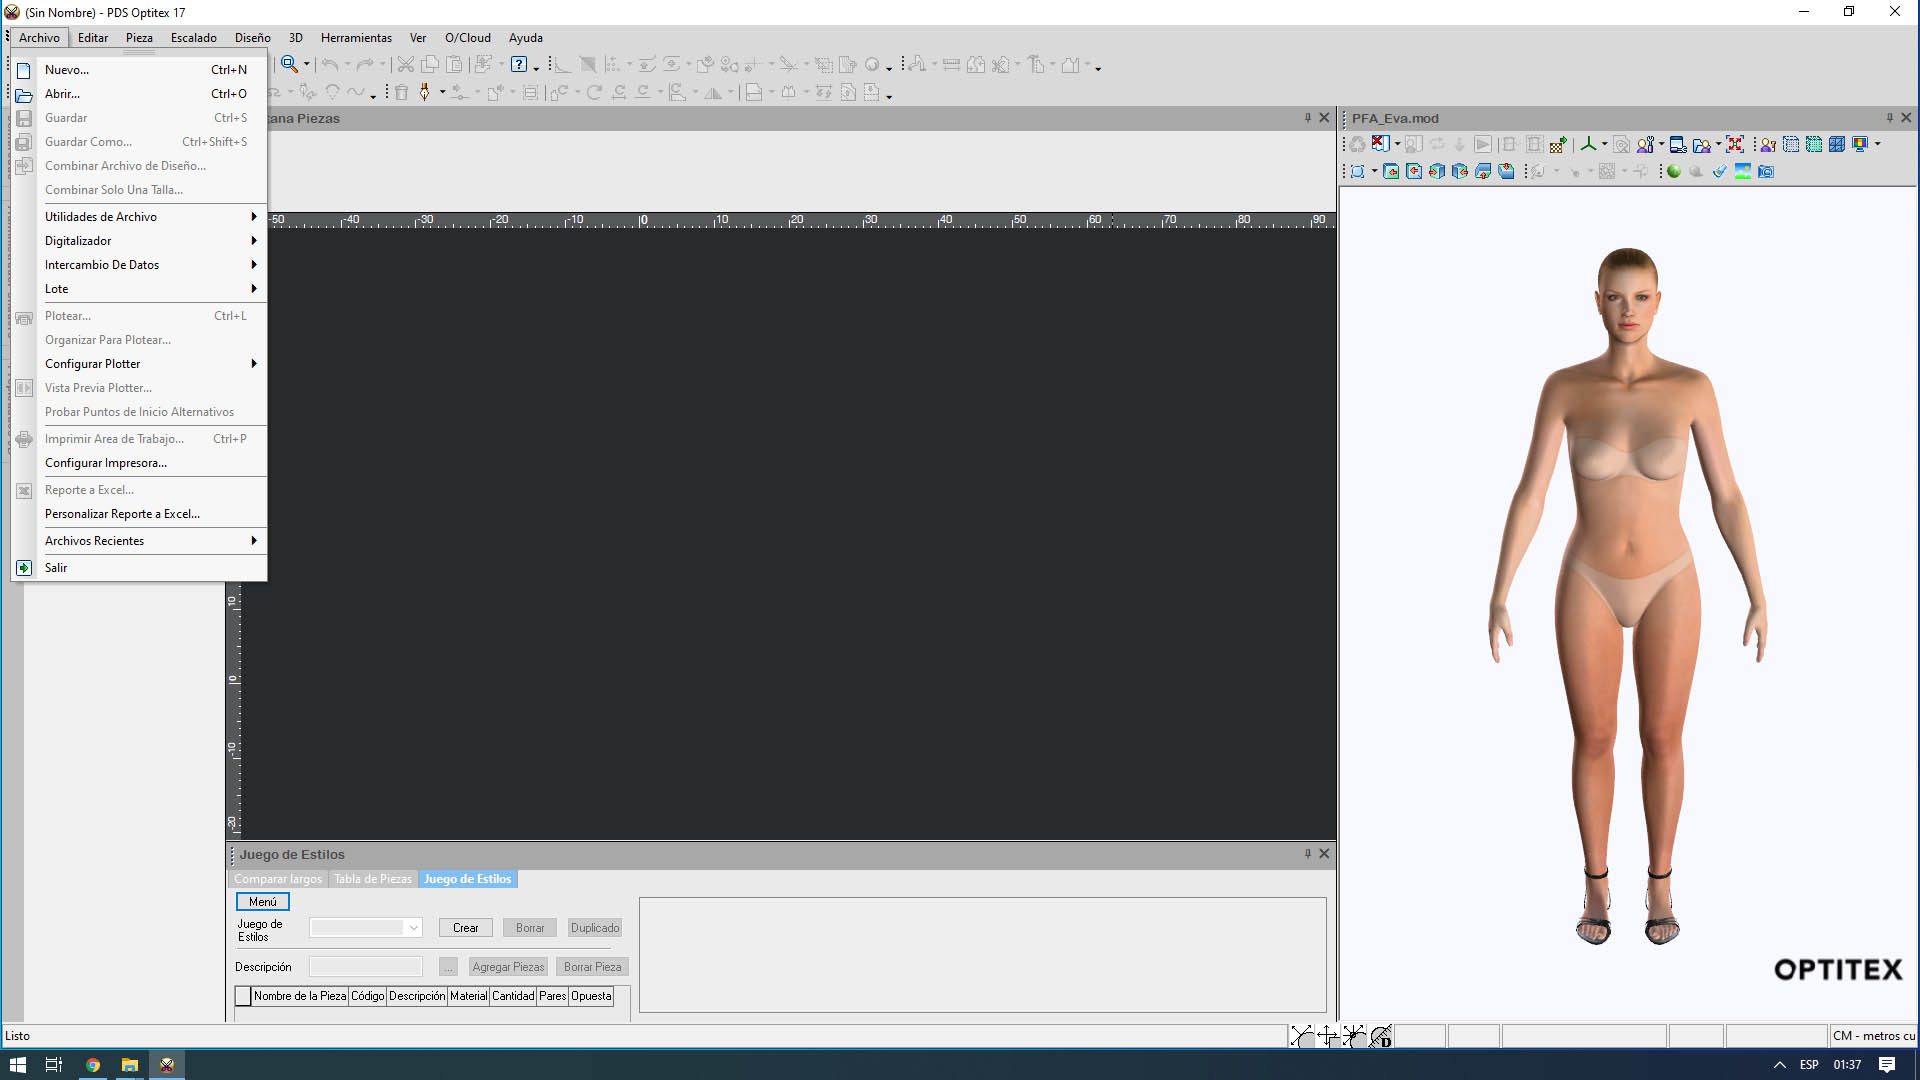This screenshot has width=1920, height=1080.
Task: Click the clear cloth red X icon
Action: pos(1380,144)
